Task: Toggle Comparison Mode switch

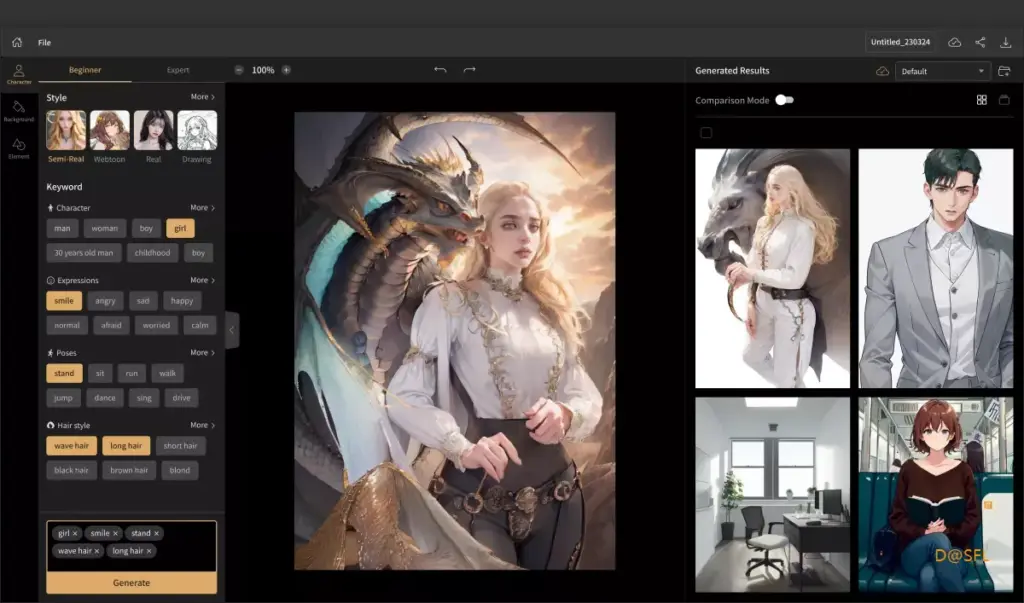Action: pos(784,100)
